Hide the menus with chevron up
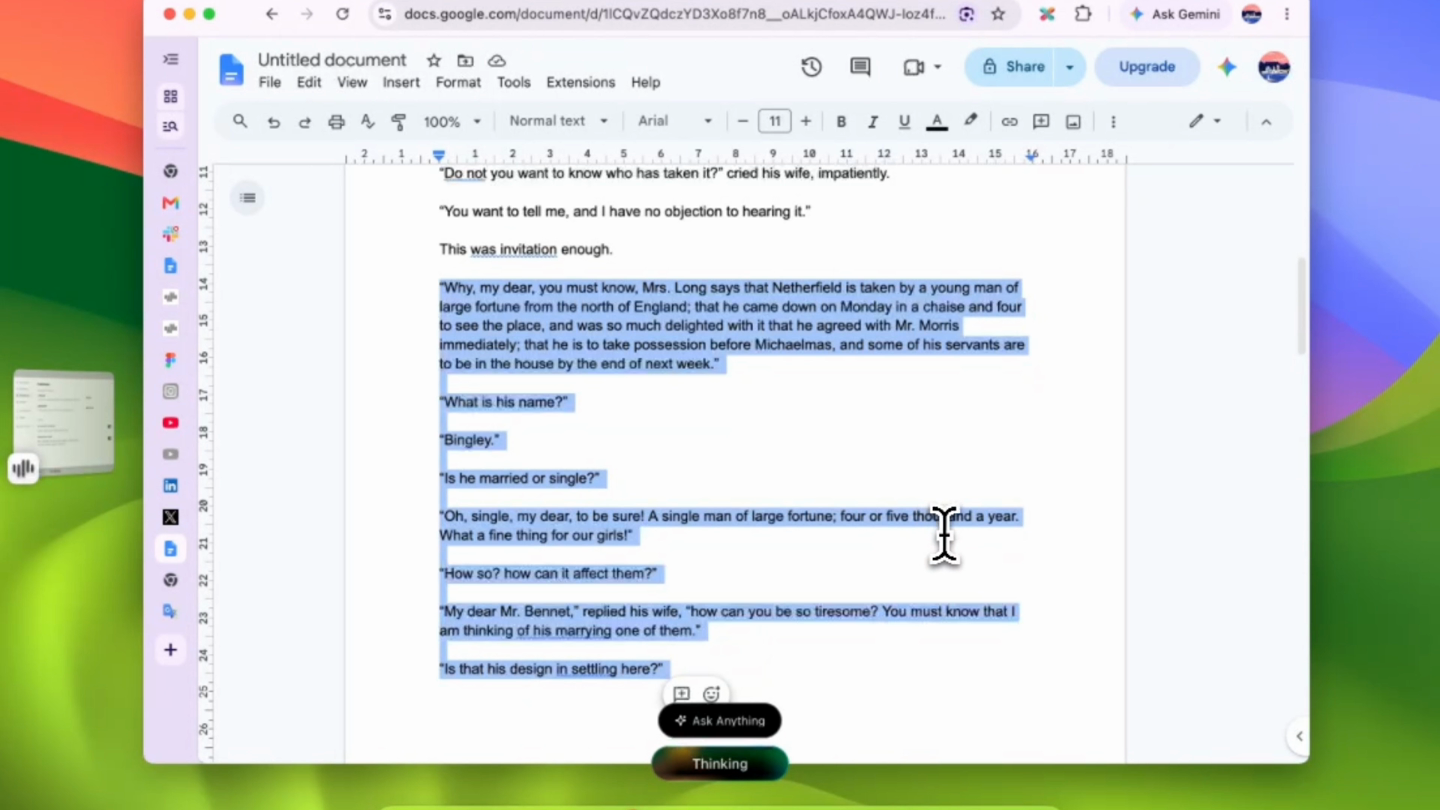This screenshot has width=1440, height=810. [1266, 122]
